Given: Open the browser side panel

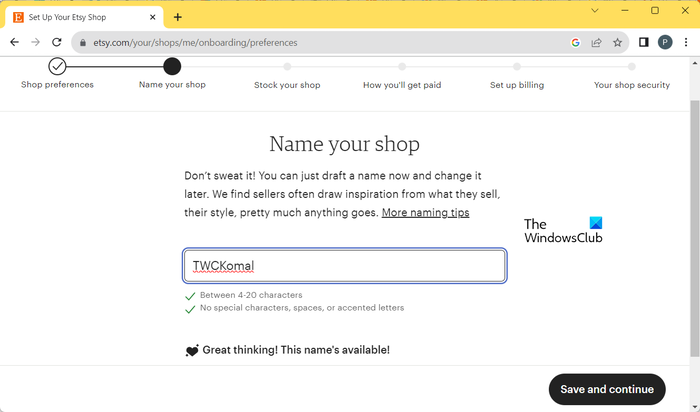Looking at the screenshot, I should point(644,43).
